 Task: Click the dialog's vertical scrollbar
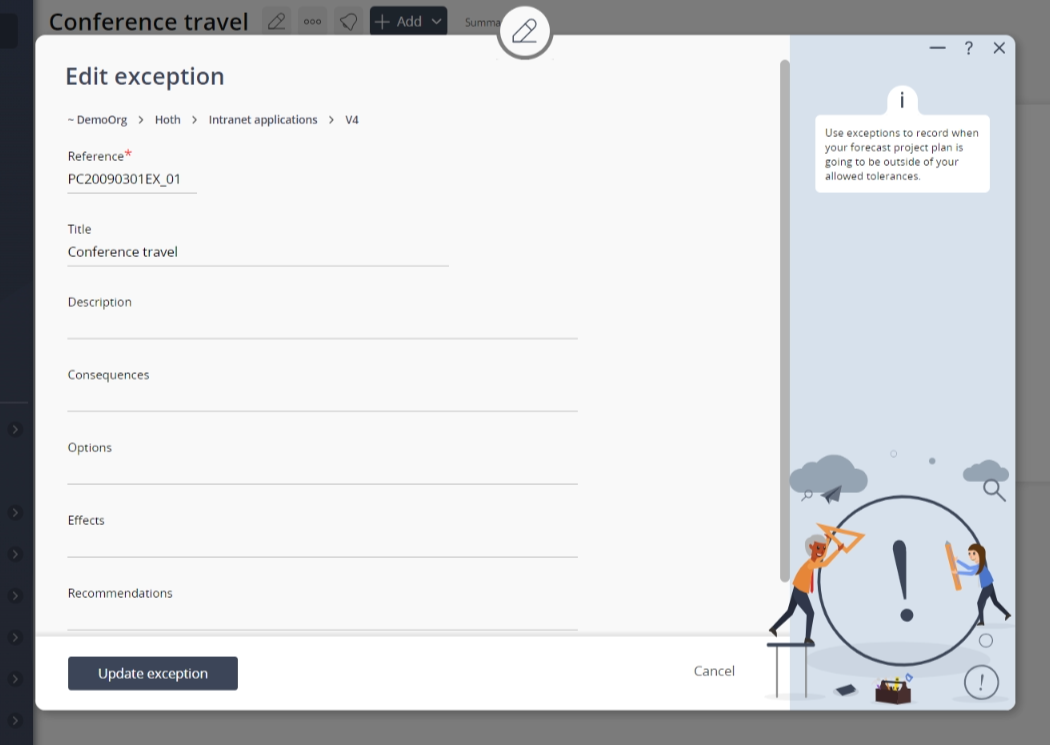[x=784, y=320]
